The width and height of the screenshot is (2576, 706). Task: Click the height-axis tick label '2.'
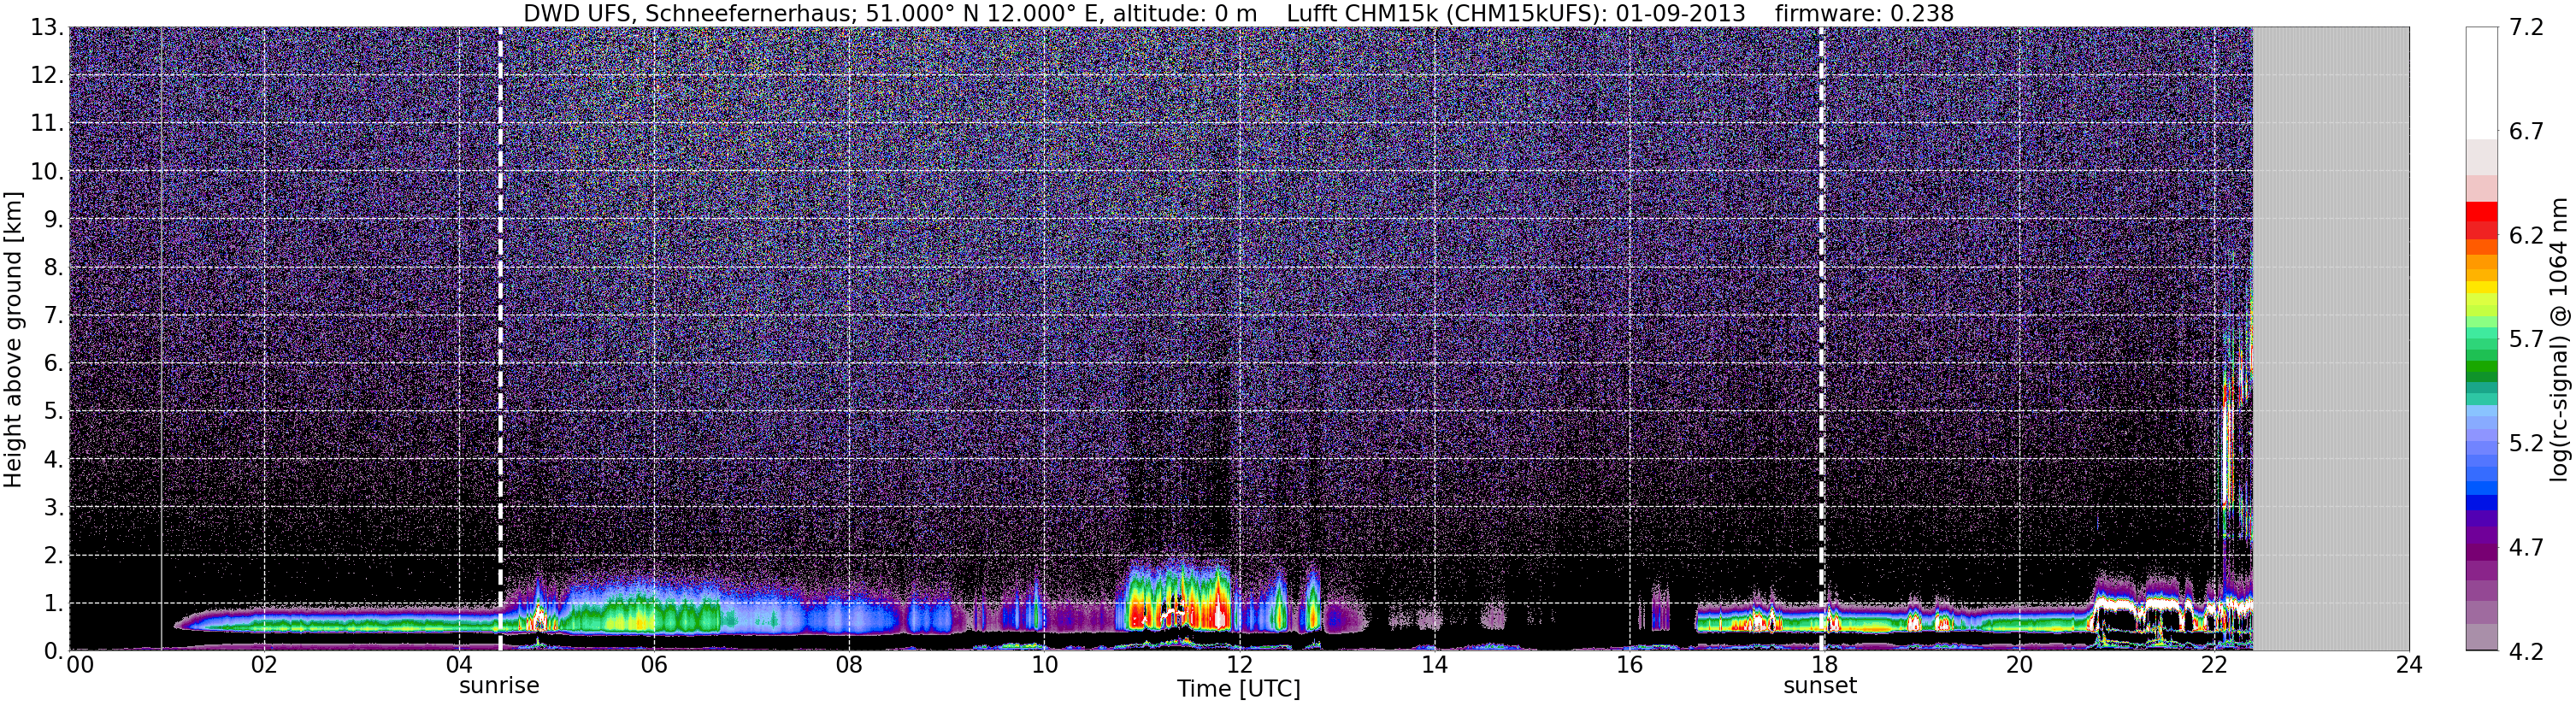point(53,556)
